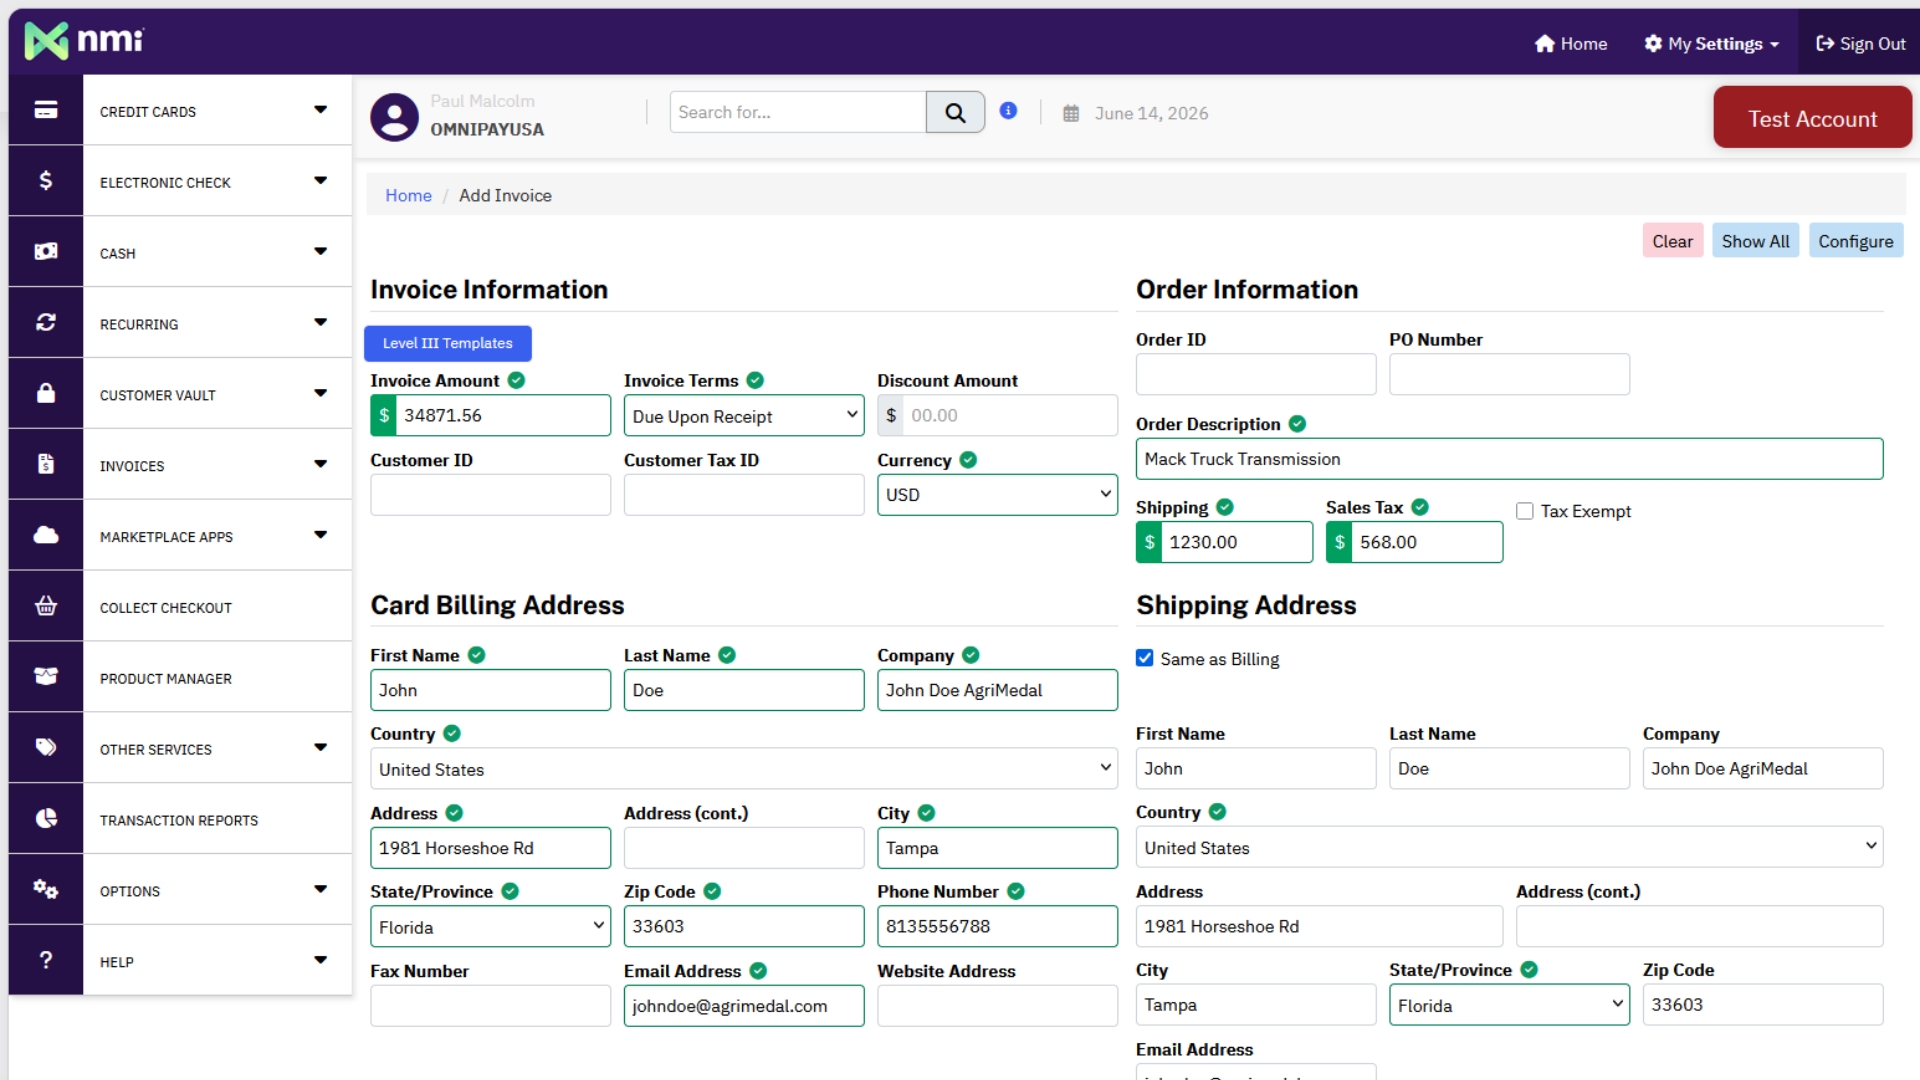Viewport: 1920px width, 1080px height.
Task: Click the Test Account button
Action: pyautogui.click(x=1812, y=118)
